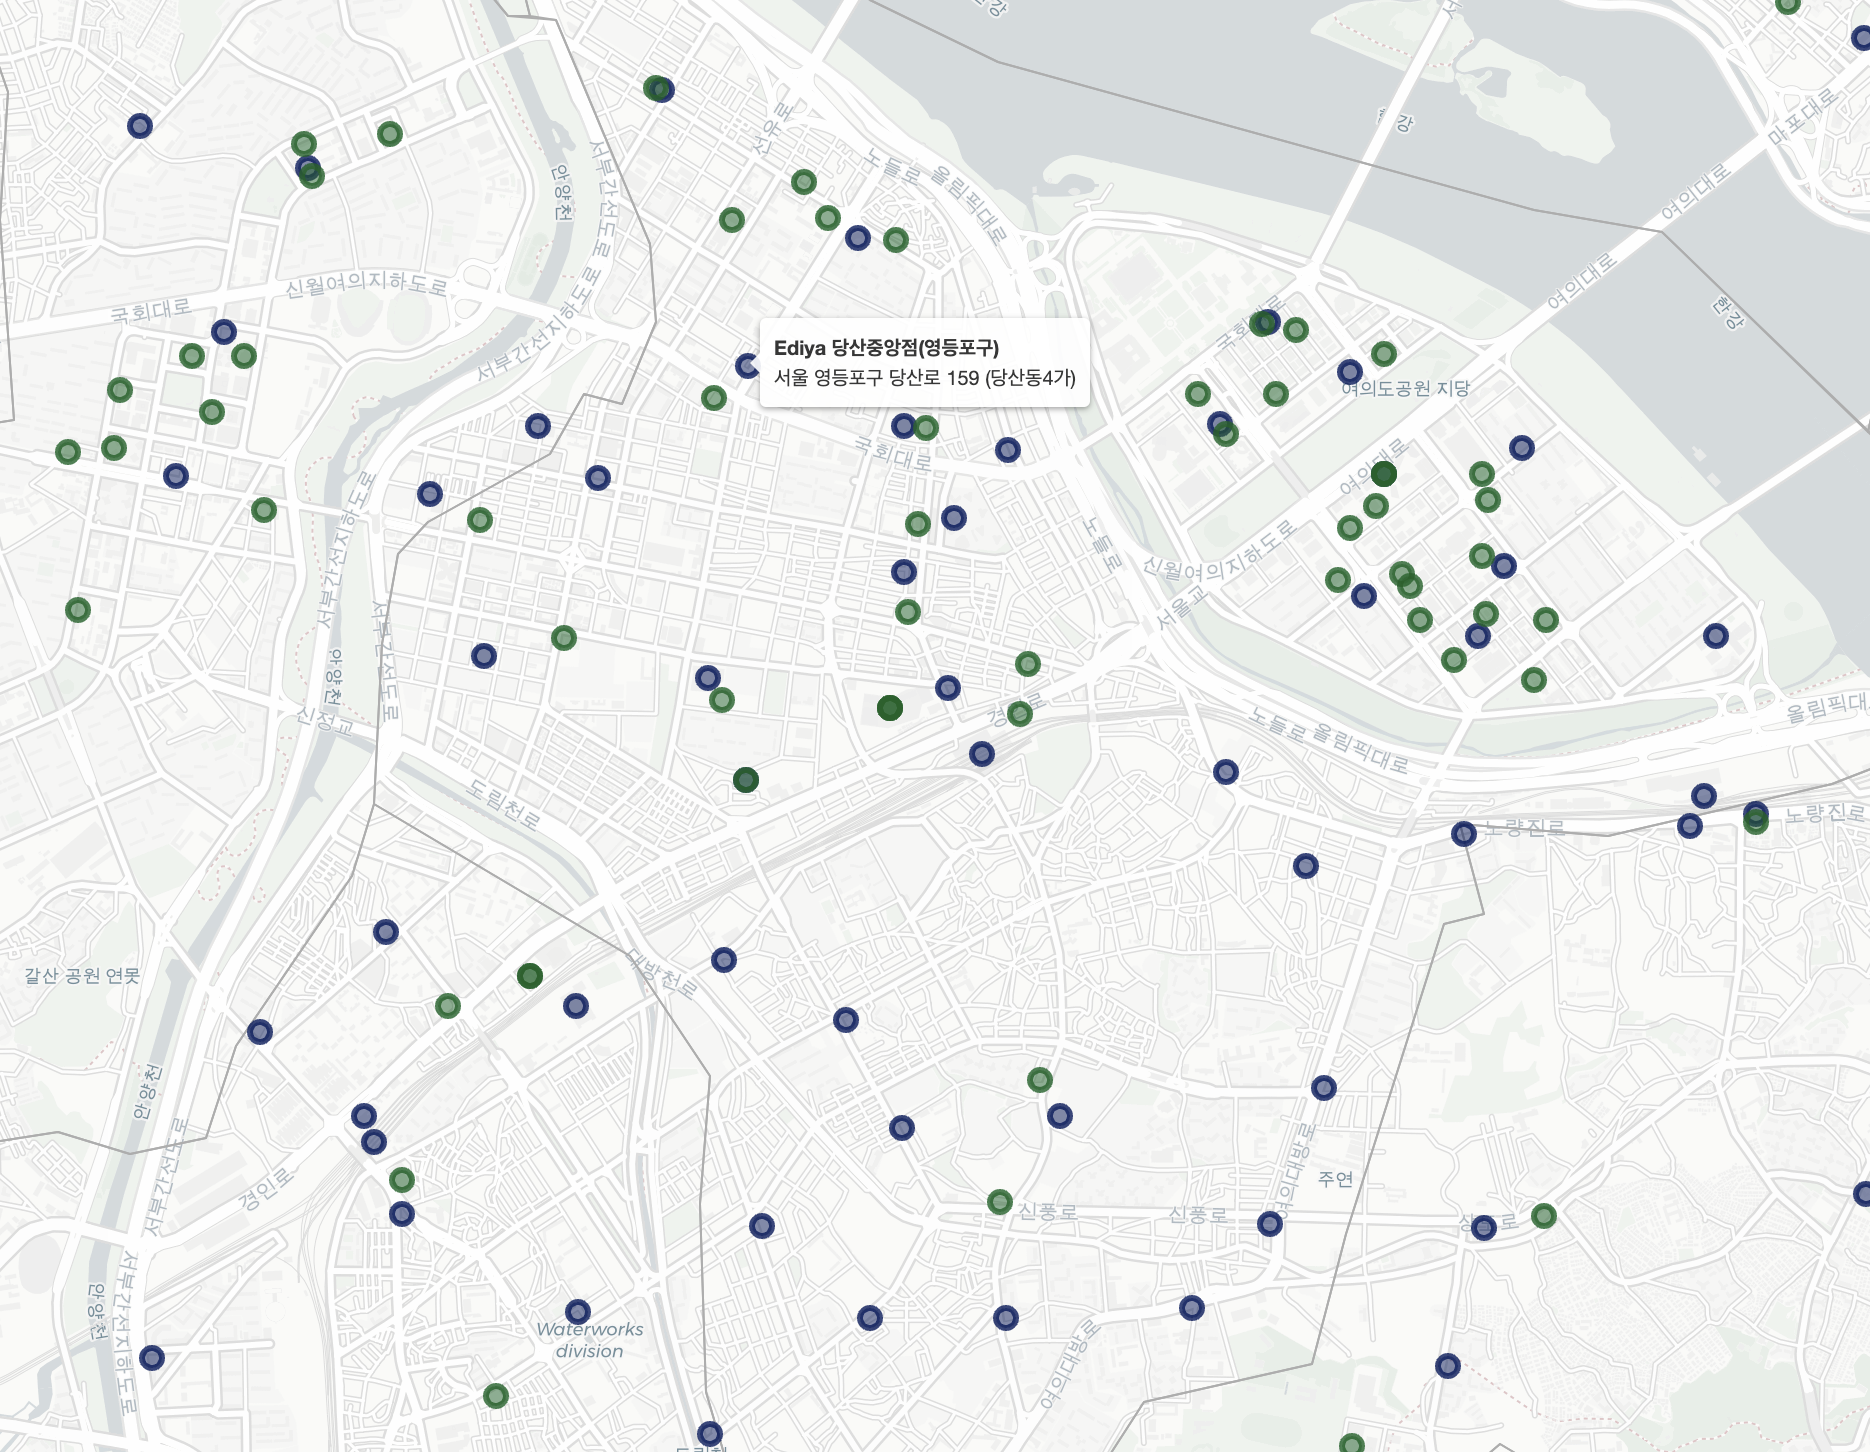1870x1452 pixels.
Task: Click the green marker below two blue markers near 경인로
Action: point(402,1180)
